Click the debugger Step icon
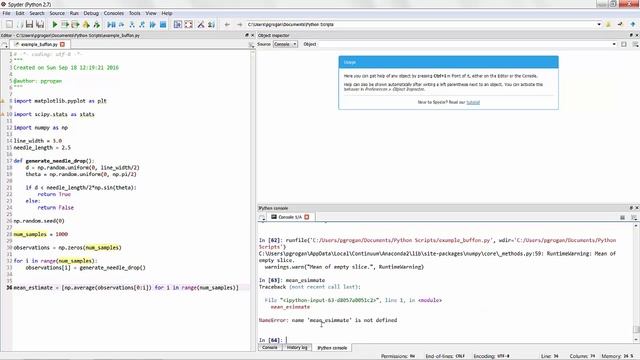The height and width of the screenshot is (360, 640). (121, 24)
